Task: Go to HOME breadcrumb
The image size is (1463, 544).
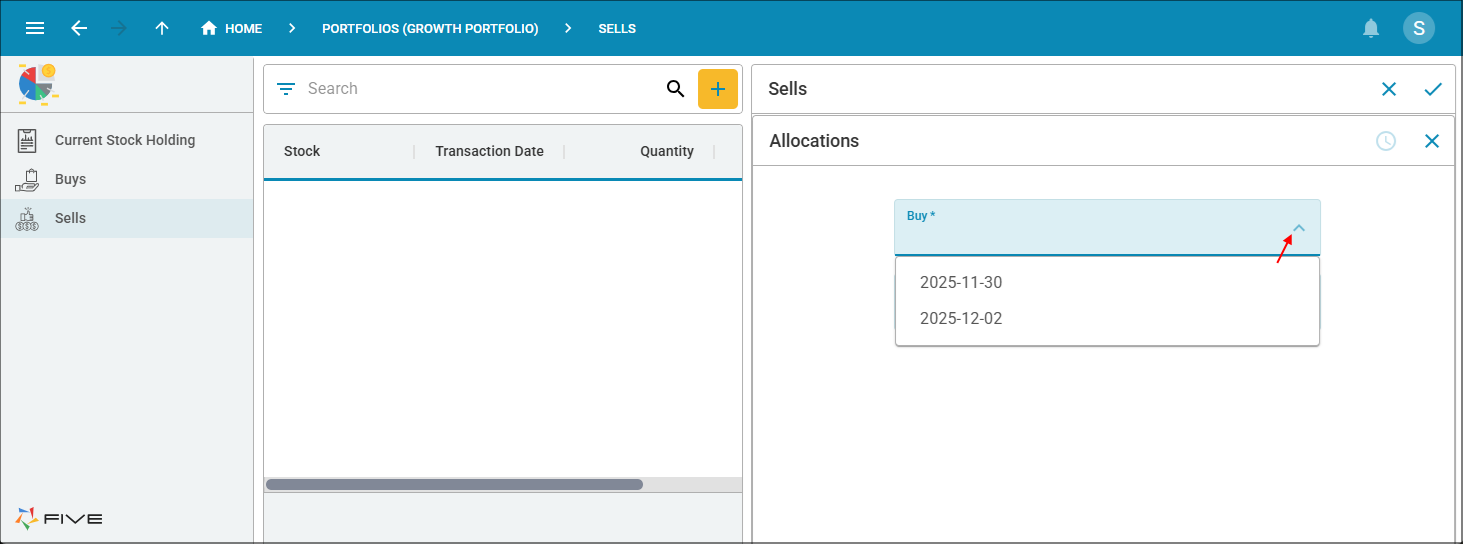Action: tap(232, 28)
